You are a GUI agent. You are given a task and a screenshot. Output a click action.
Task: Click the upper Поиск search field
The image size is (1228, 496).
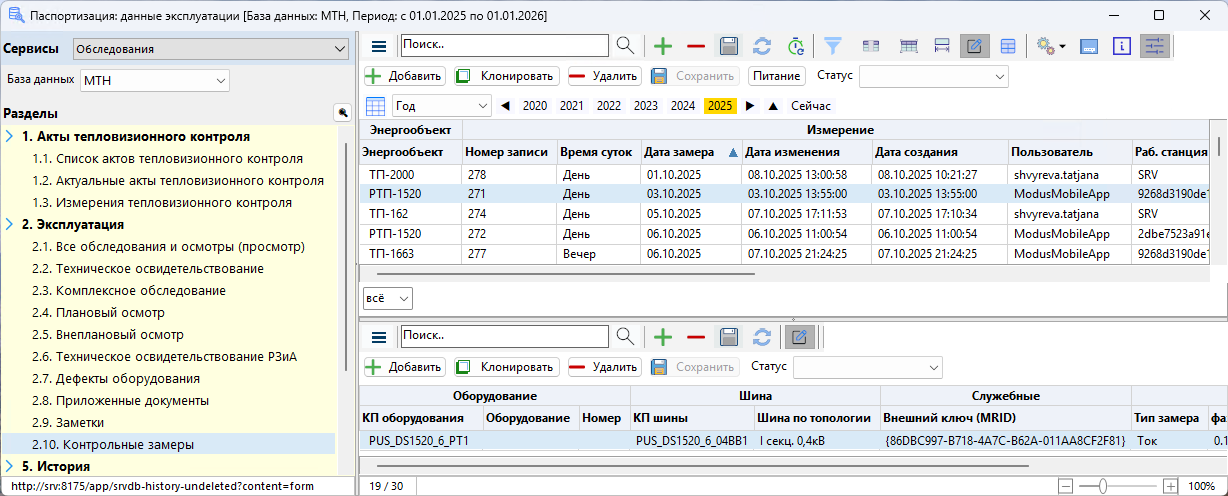click(504, 46)
